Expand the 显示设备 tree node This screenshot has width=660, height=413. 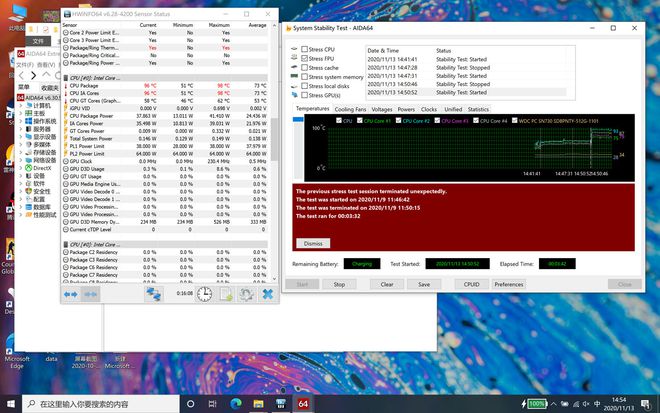coord(21,137)
